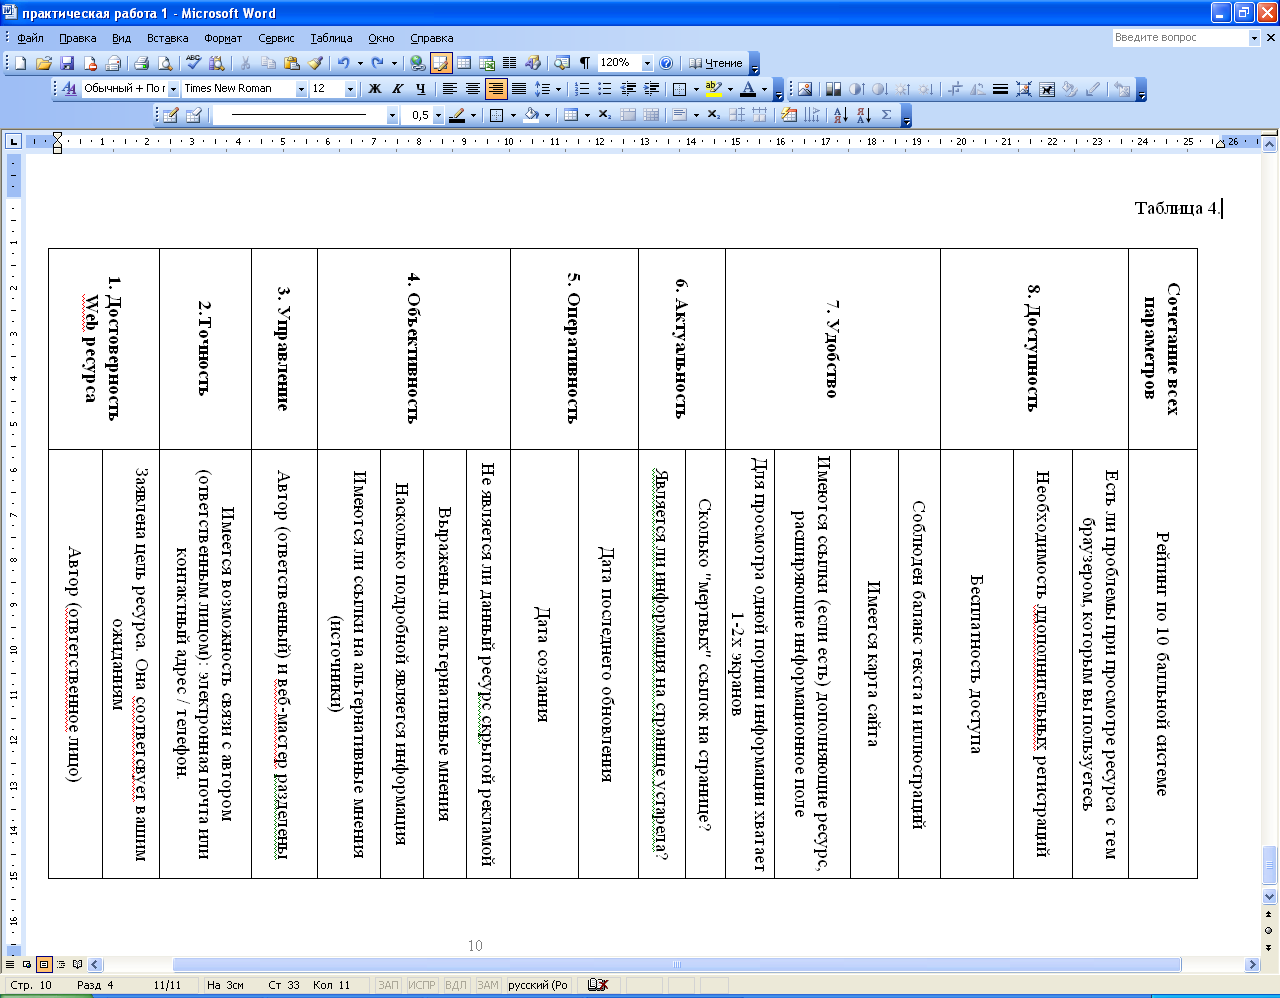Click the ИСПР status bar indicator
The width and height of the screenshot is (1280, 998).
click(421, 985)
